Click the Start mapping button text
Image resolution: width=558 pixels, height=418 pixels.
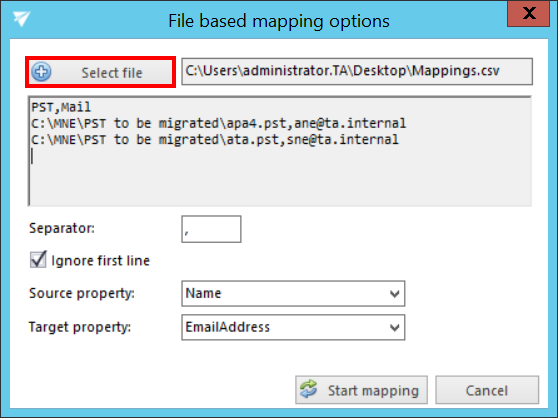(373, 391)
